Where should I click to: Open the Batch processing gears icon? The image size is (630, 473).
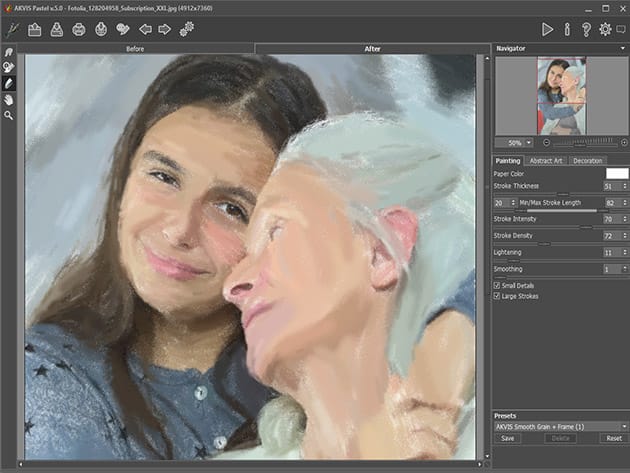187,29
